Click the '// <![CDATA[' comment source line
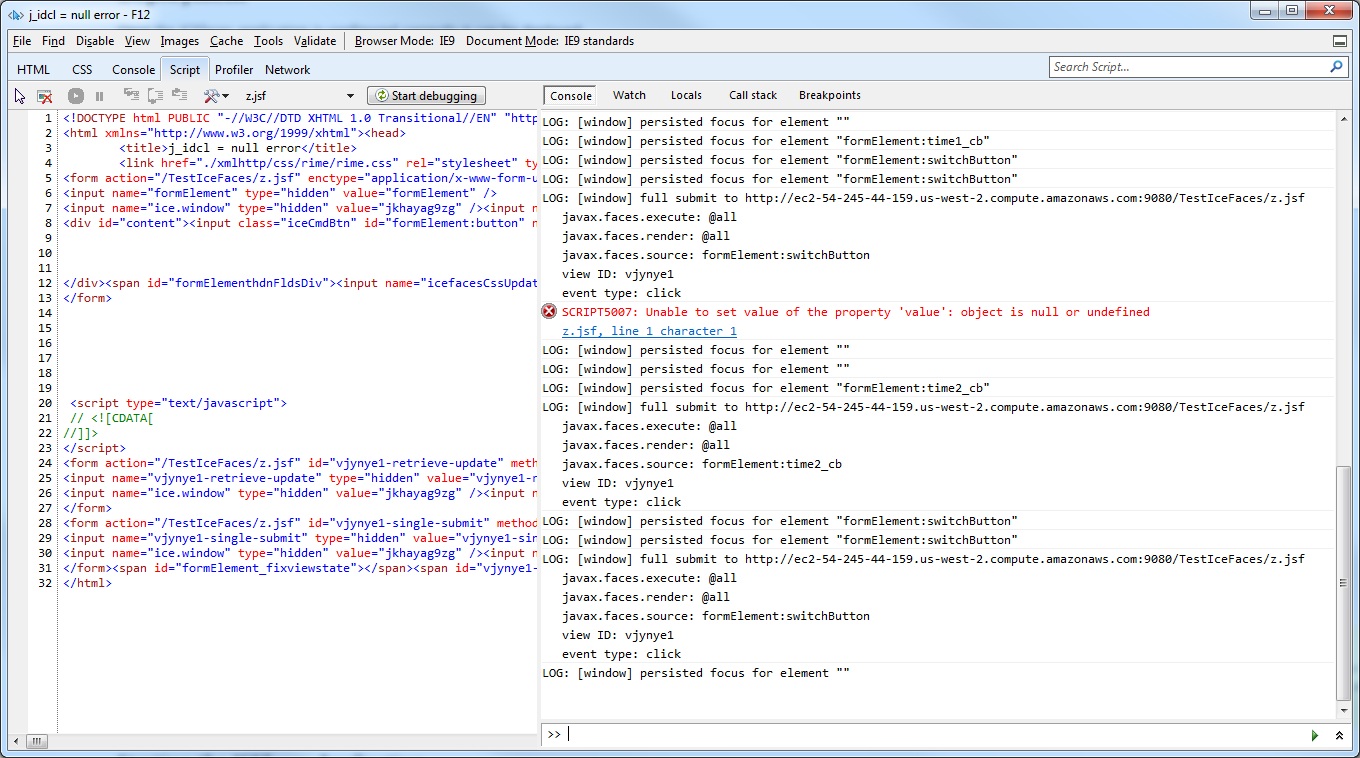The height and width of the screenshot is (758, 1360). point(112,418)
